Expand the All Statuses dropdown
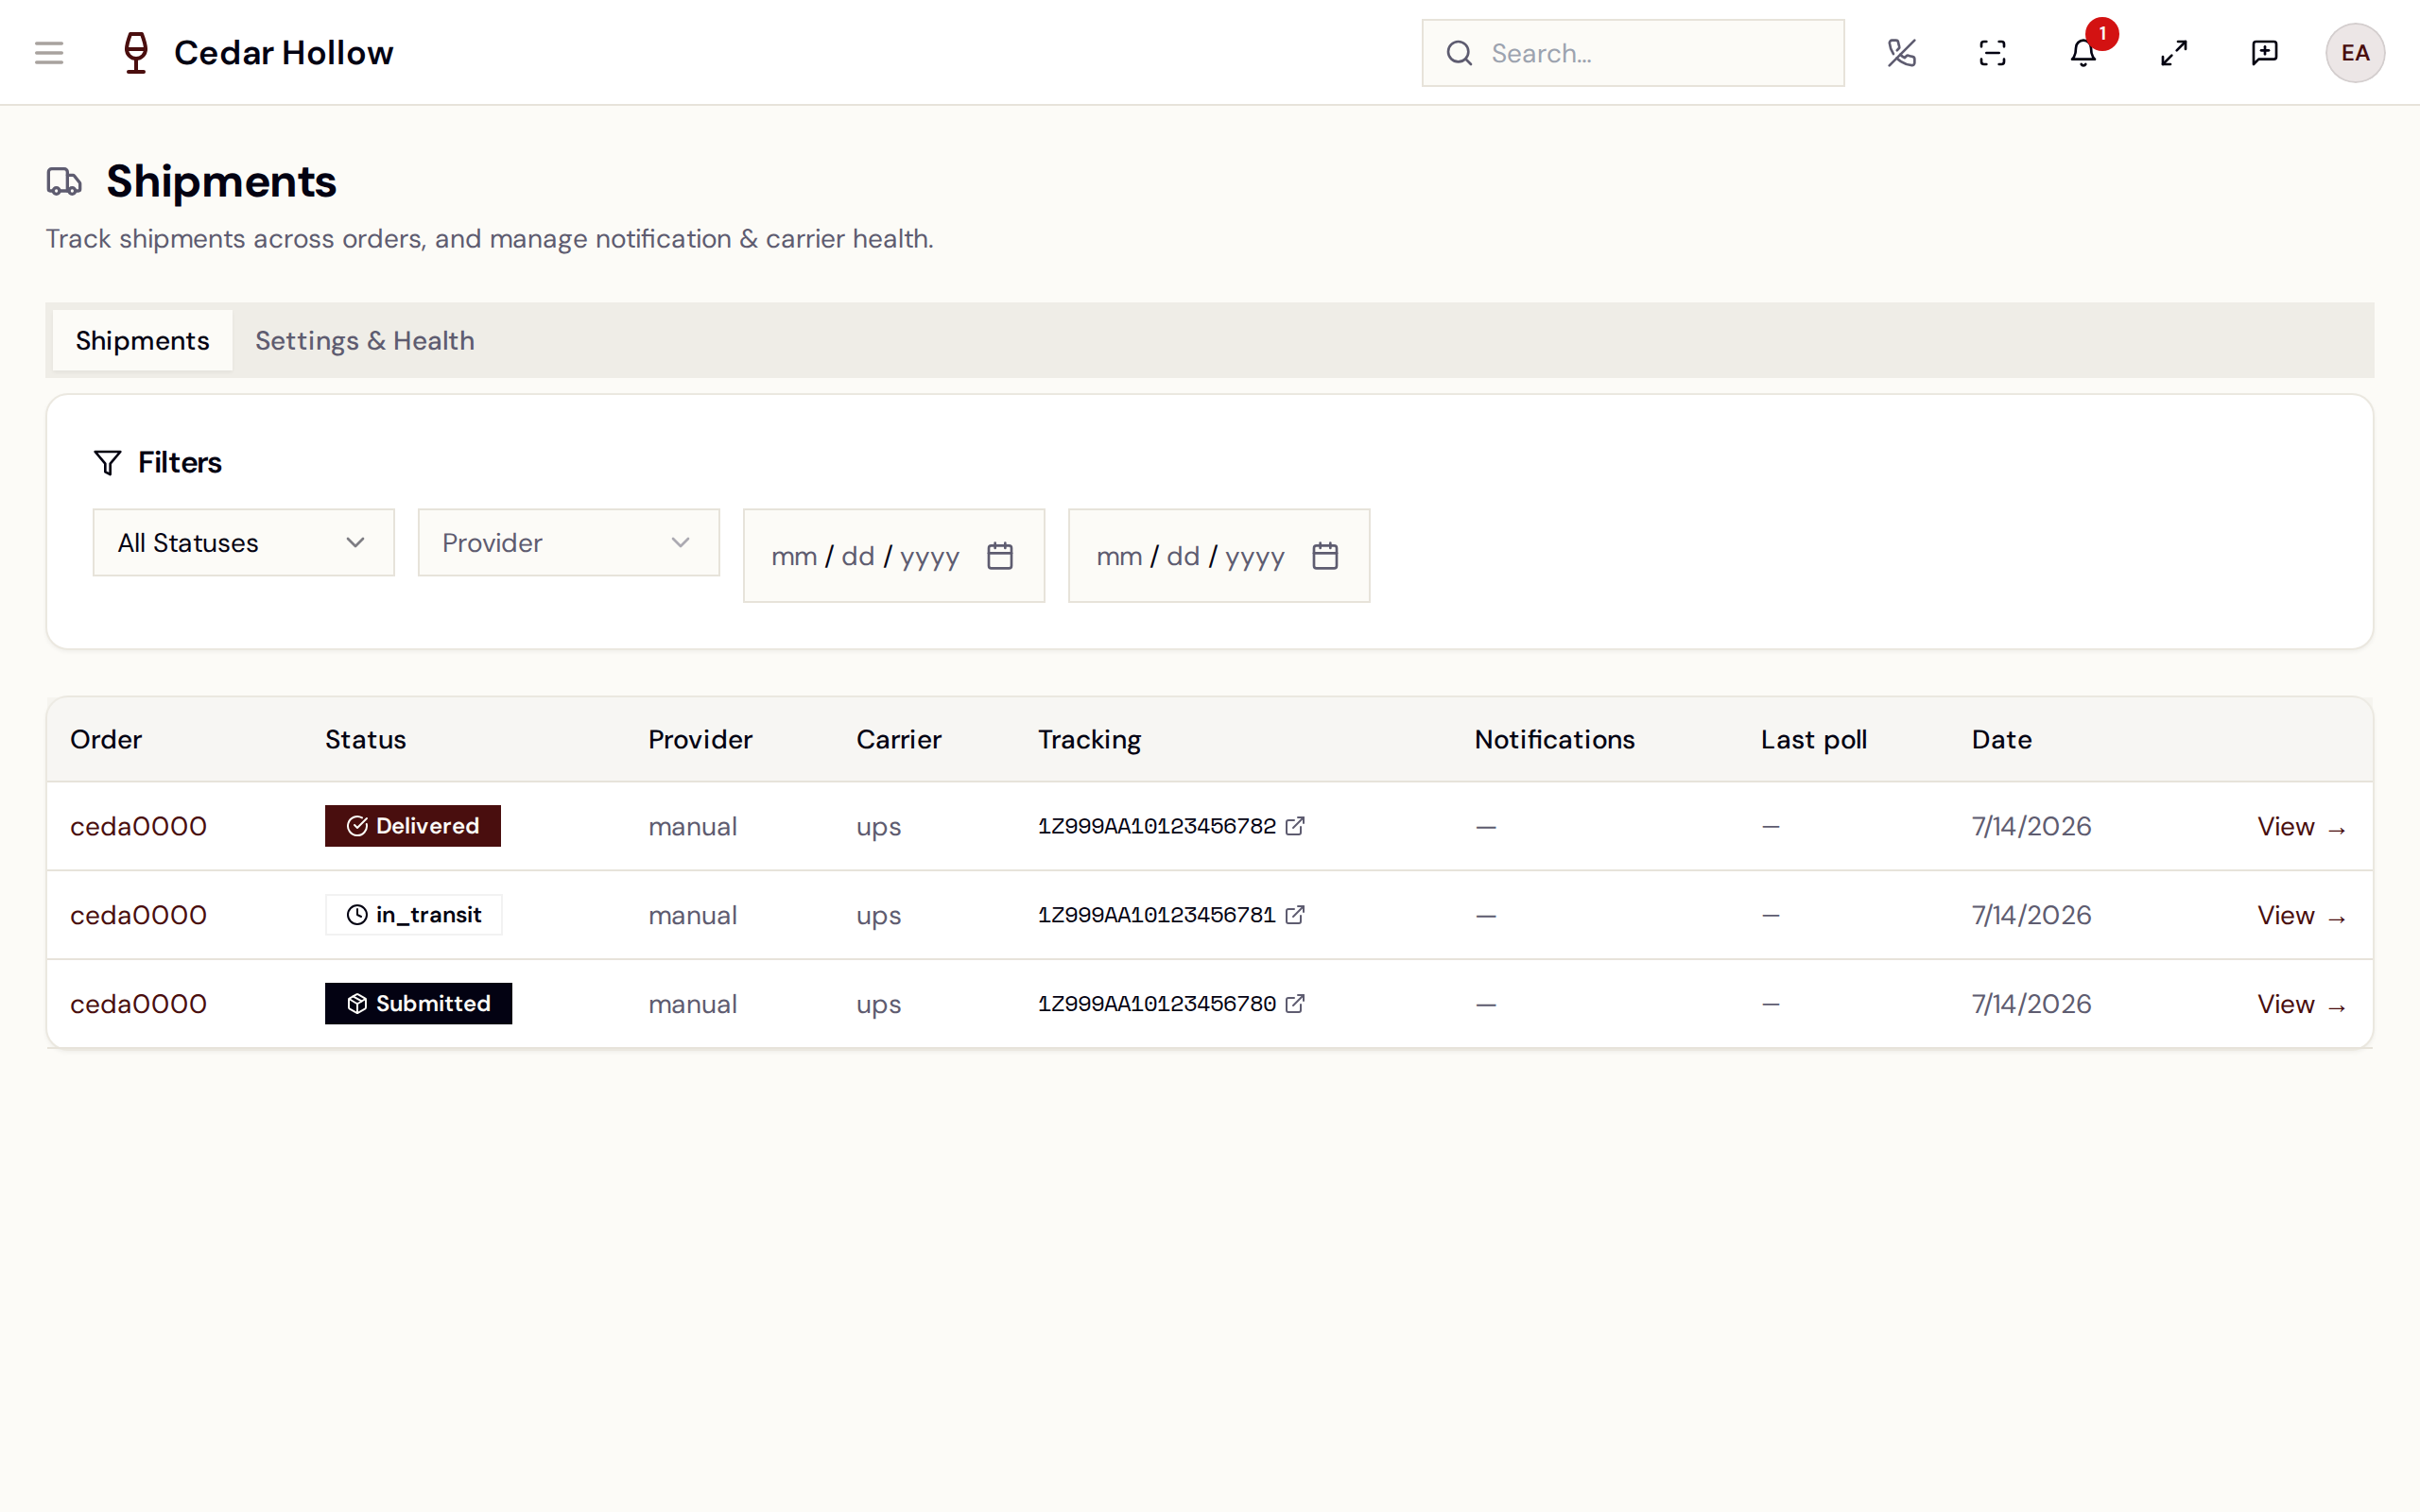Viewport: 2420px width, 1512px height. click(x=243, y=543)
